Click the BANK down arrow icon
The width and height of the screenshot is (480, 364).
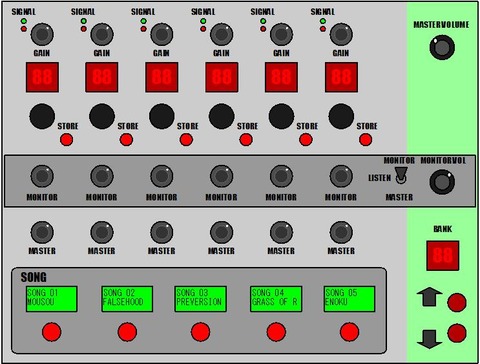[x=429, y=339]
